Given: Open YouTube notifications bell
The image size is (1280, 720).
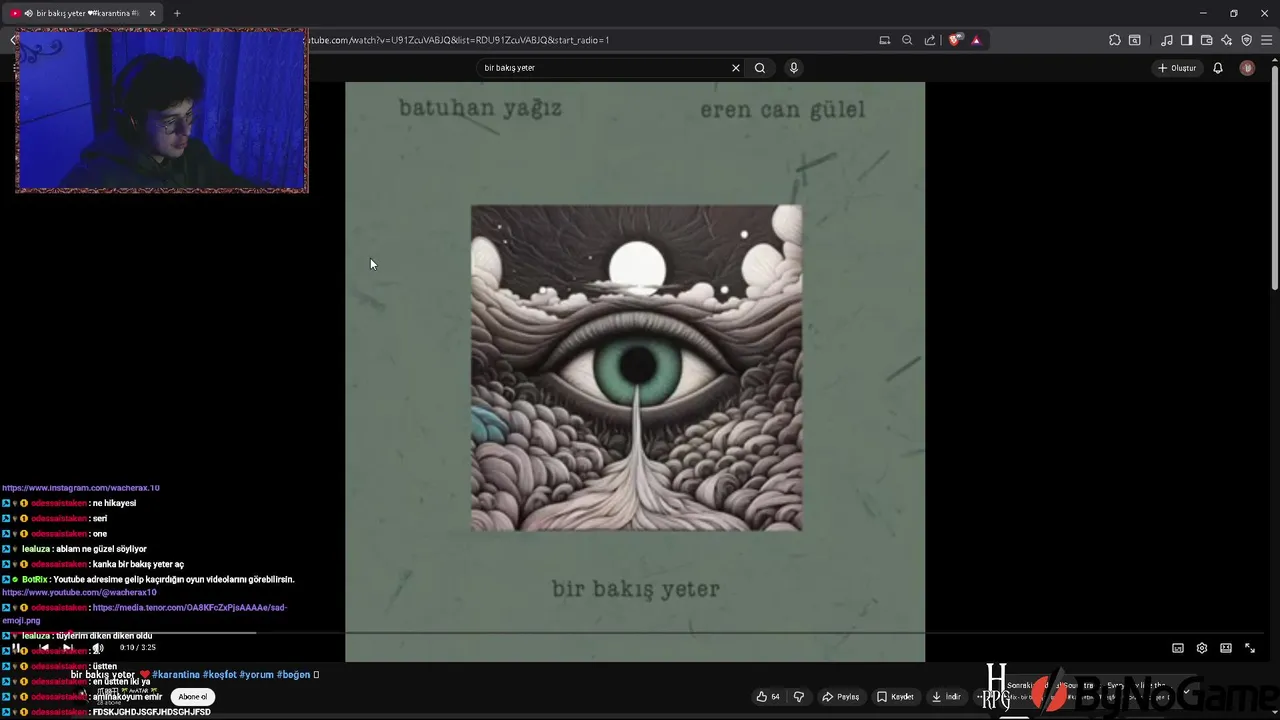Looking at the screenshot, I should (x=1218, y=68).
